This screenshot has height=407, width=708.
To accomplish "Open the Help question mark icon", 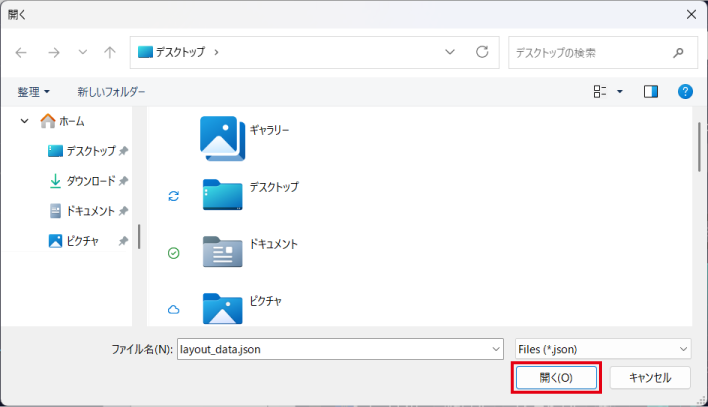I will coord(685,91).
